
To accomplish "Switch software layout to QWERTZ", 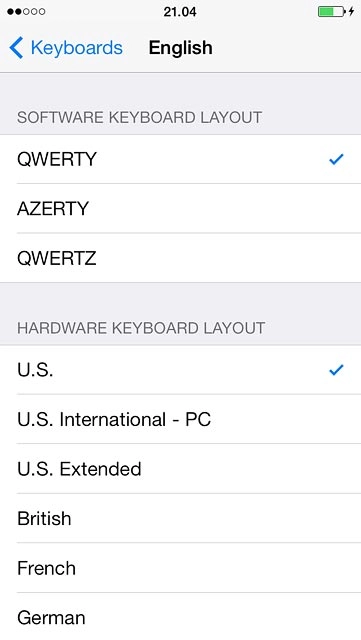I will click(180, 258).
